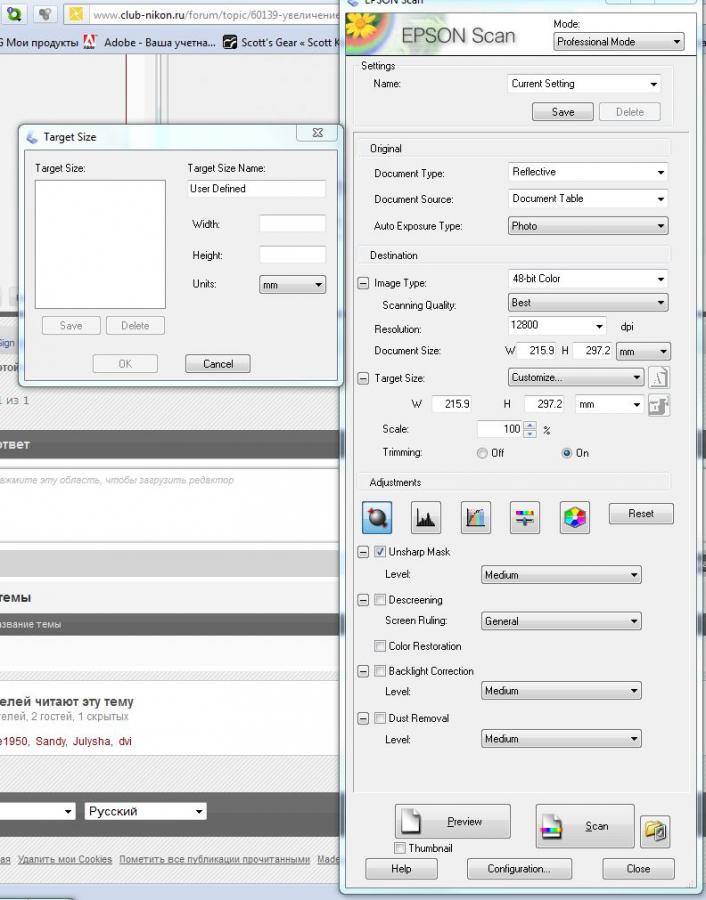
Task: Open the Auto Exposure Type dropdown
Action: point(588,226)
